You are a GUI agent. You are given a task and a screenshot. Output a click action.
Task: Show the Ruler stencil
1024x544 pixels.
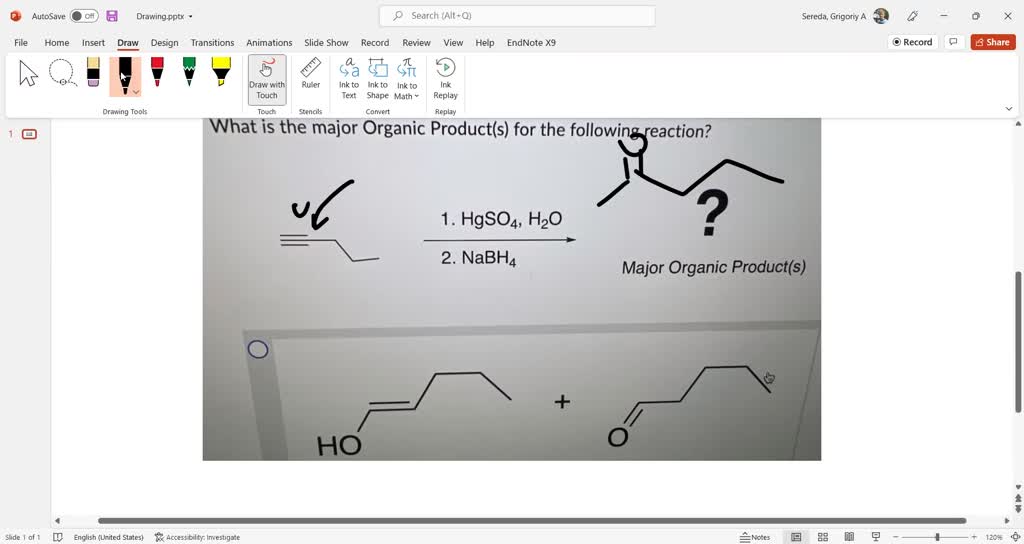coord(310,73)
